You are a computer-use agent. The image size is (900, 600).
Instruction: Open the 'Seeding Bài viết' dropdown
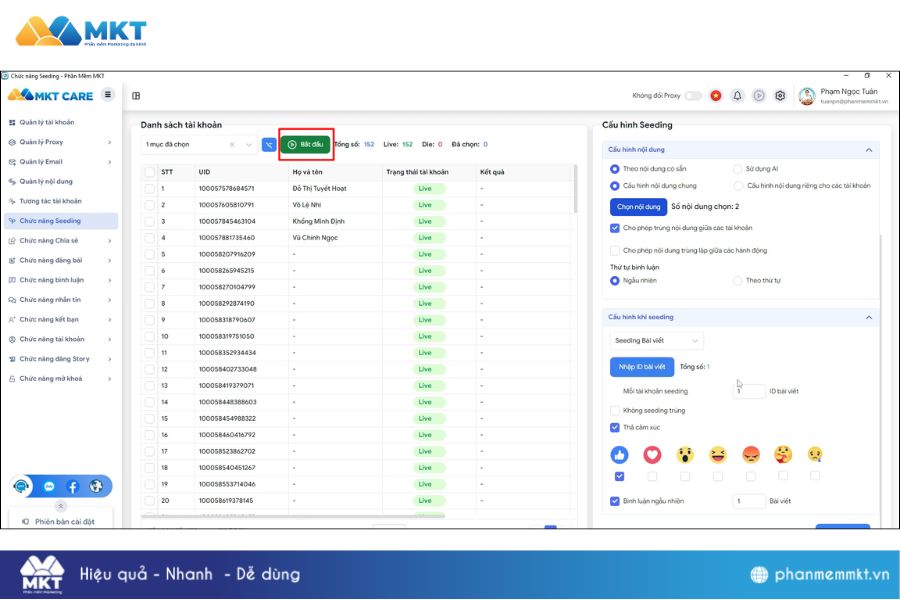click(657, 341)
